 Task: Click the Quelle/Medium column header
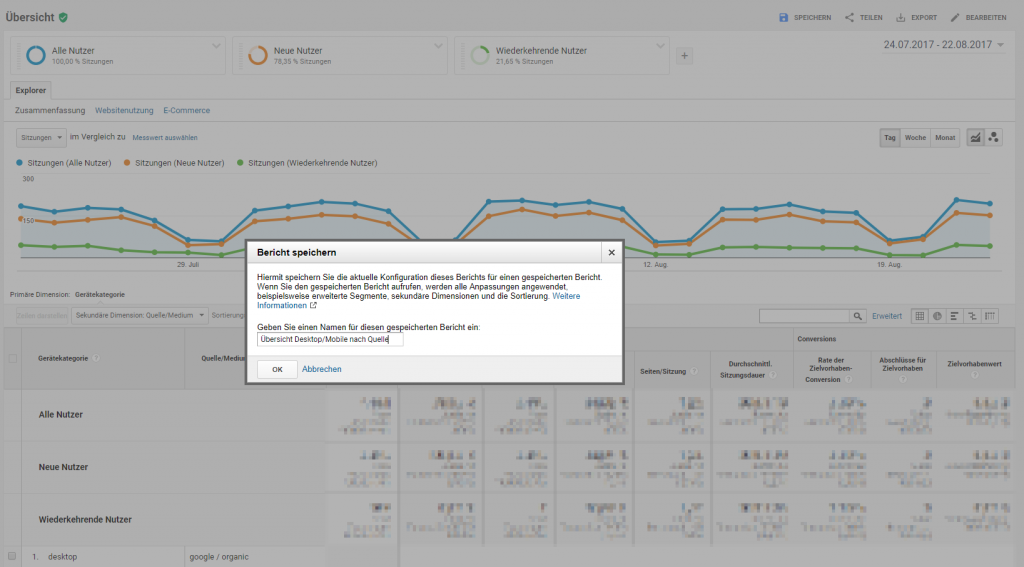[223, 358]
